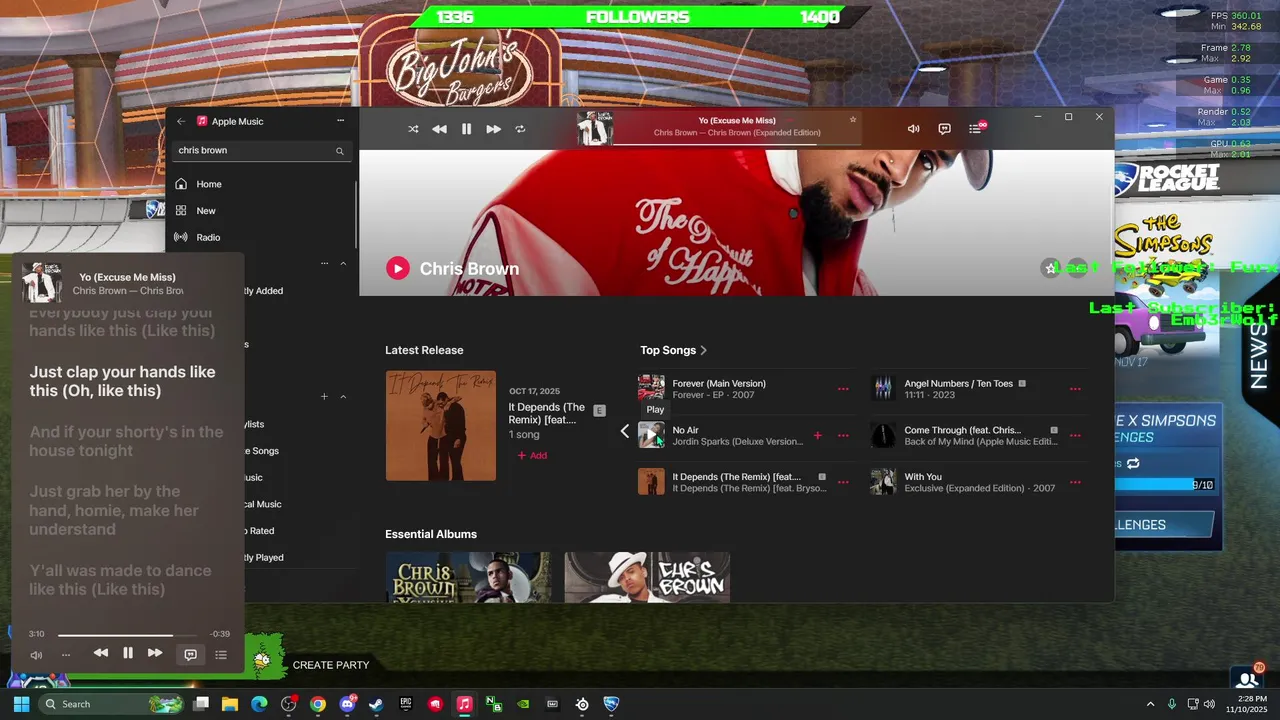Open Radio in the sidebar
This screenshot has height=720, width=1280.
tap(261, 237)
